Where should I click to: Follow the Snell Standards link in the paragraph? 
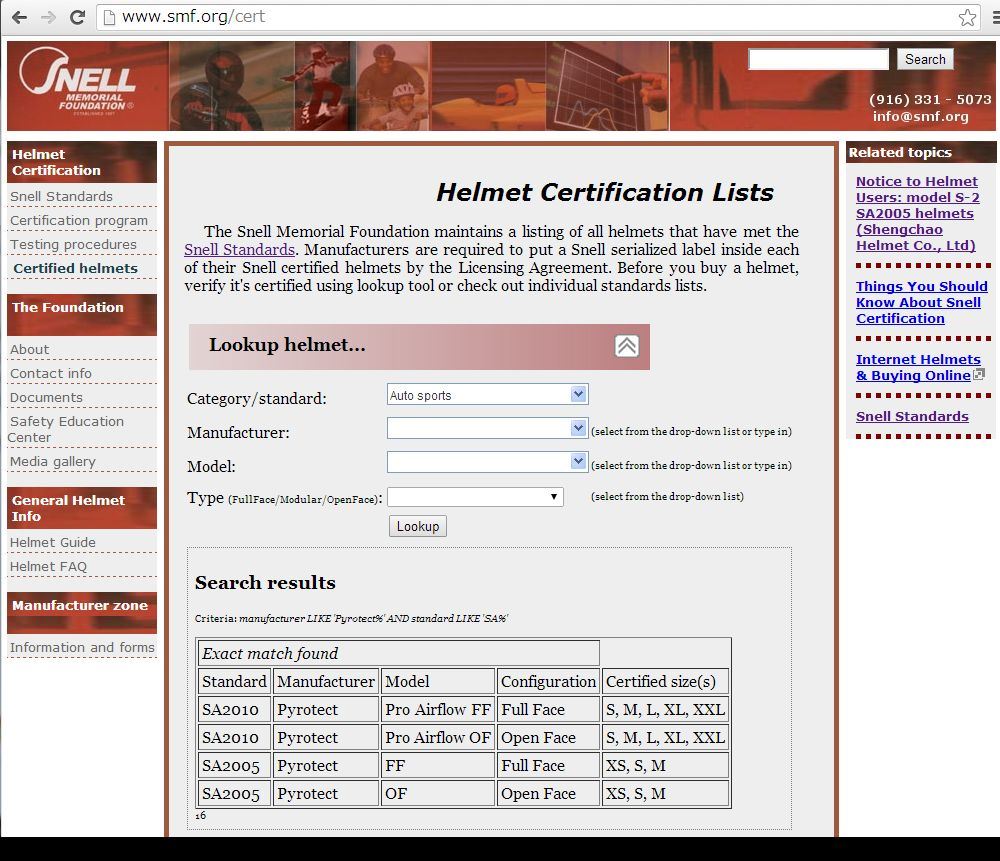[239, 249]
